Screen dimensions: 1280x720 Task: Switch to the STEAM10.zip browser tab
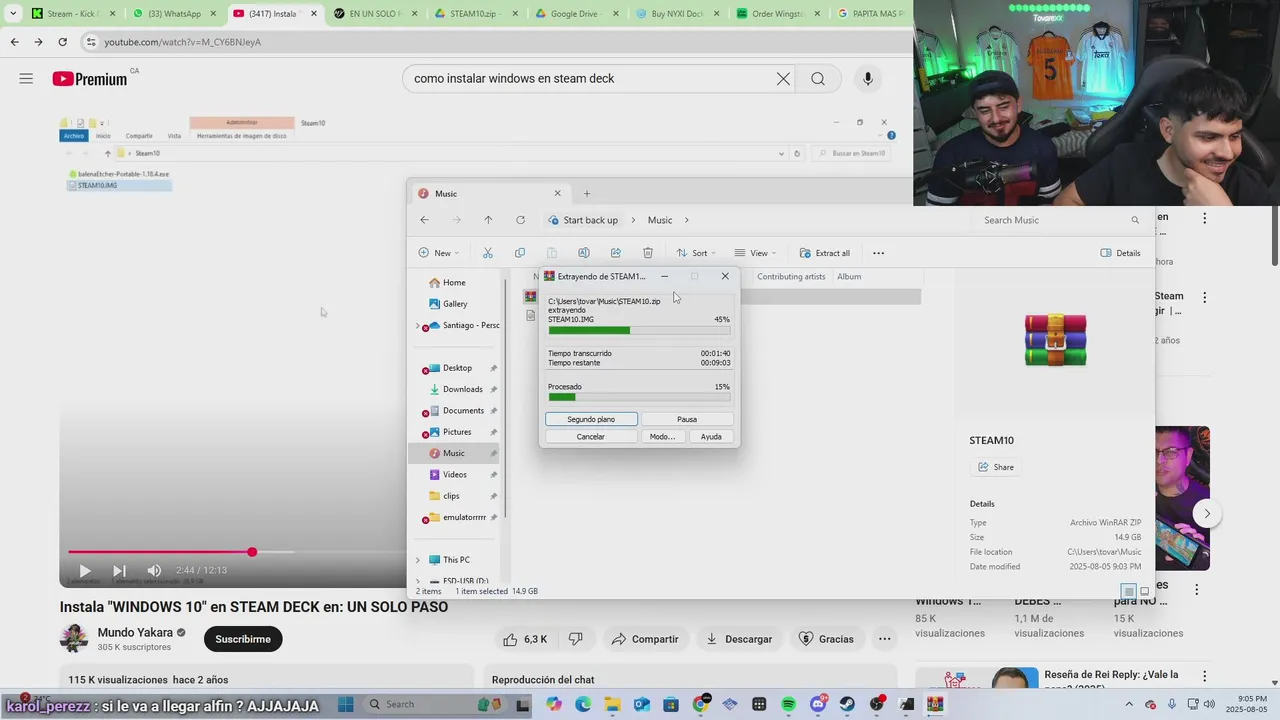(x=473, y=14)
